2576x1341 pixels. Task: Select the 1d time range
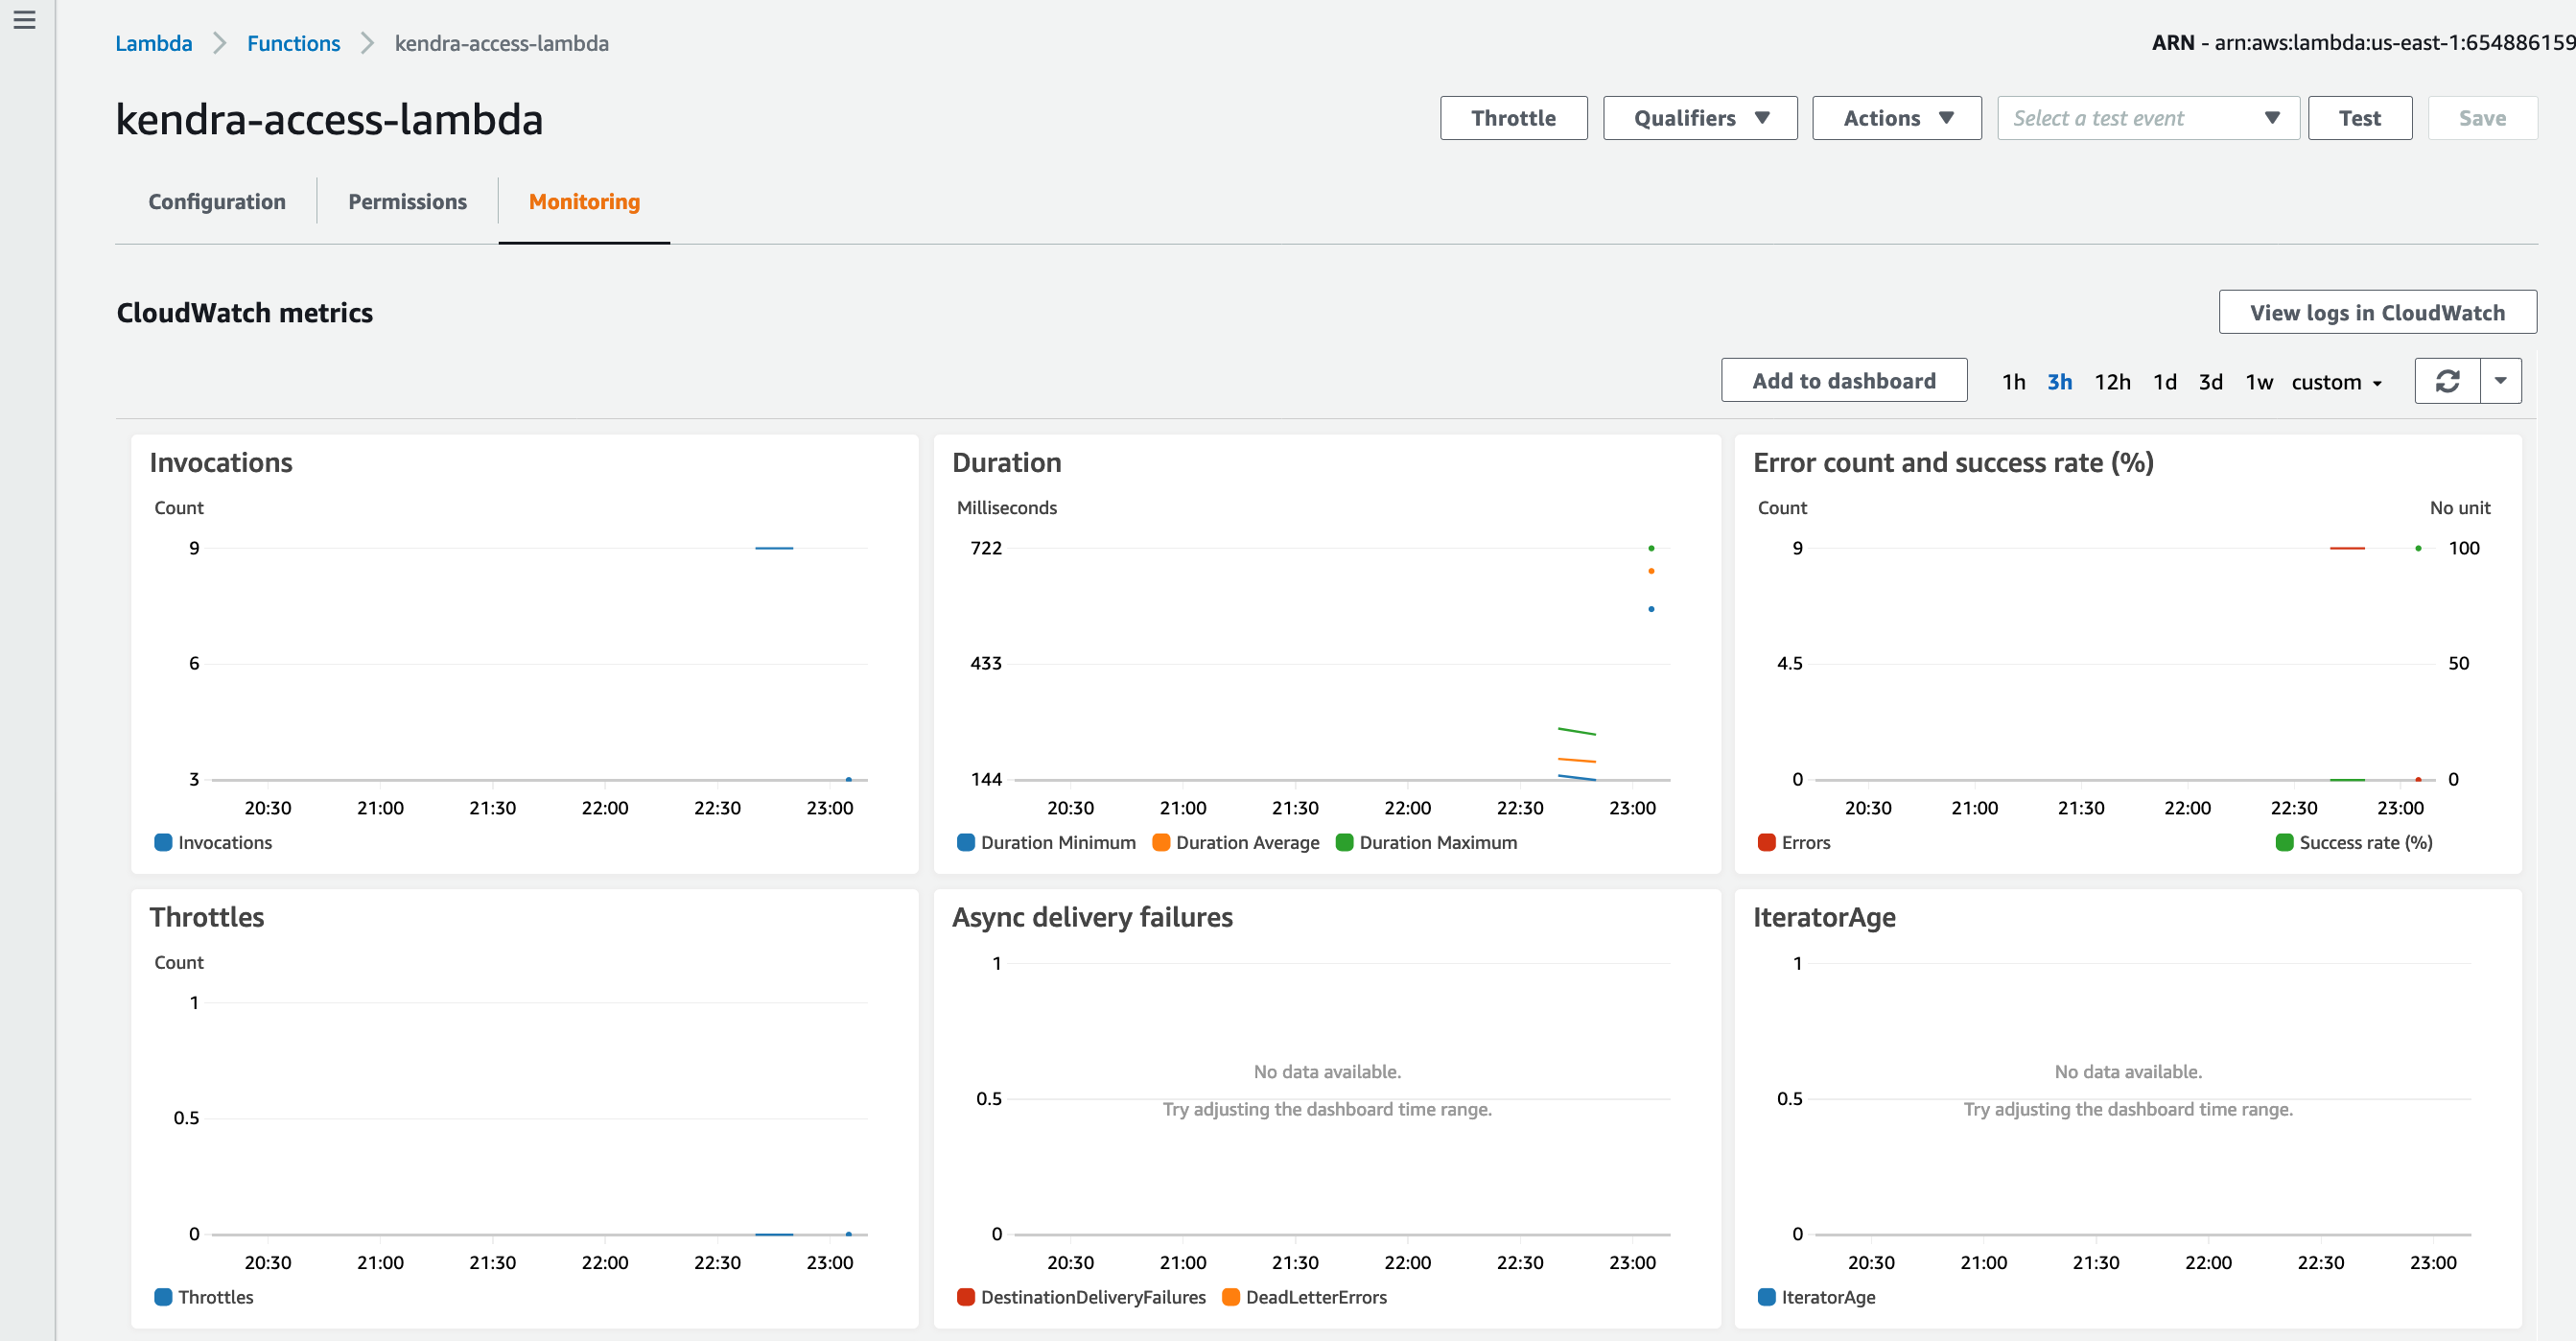click(2165, 382)
